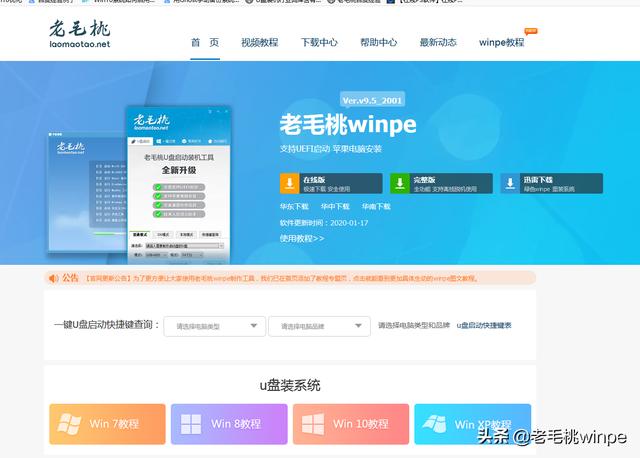Open the u盘启动快捷键表 link
Screen dimensions: 640x458
(x=484, y=325)
